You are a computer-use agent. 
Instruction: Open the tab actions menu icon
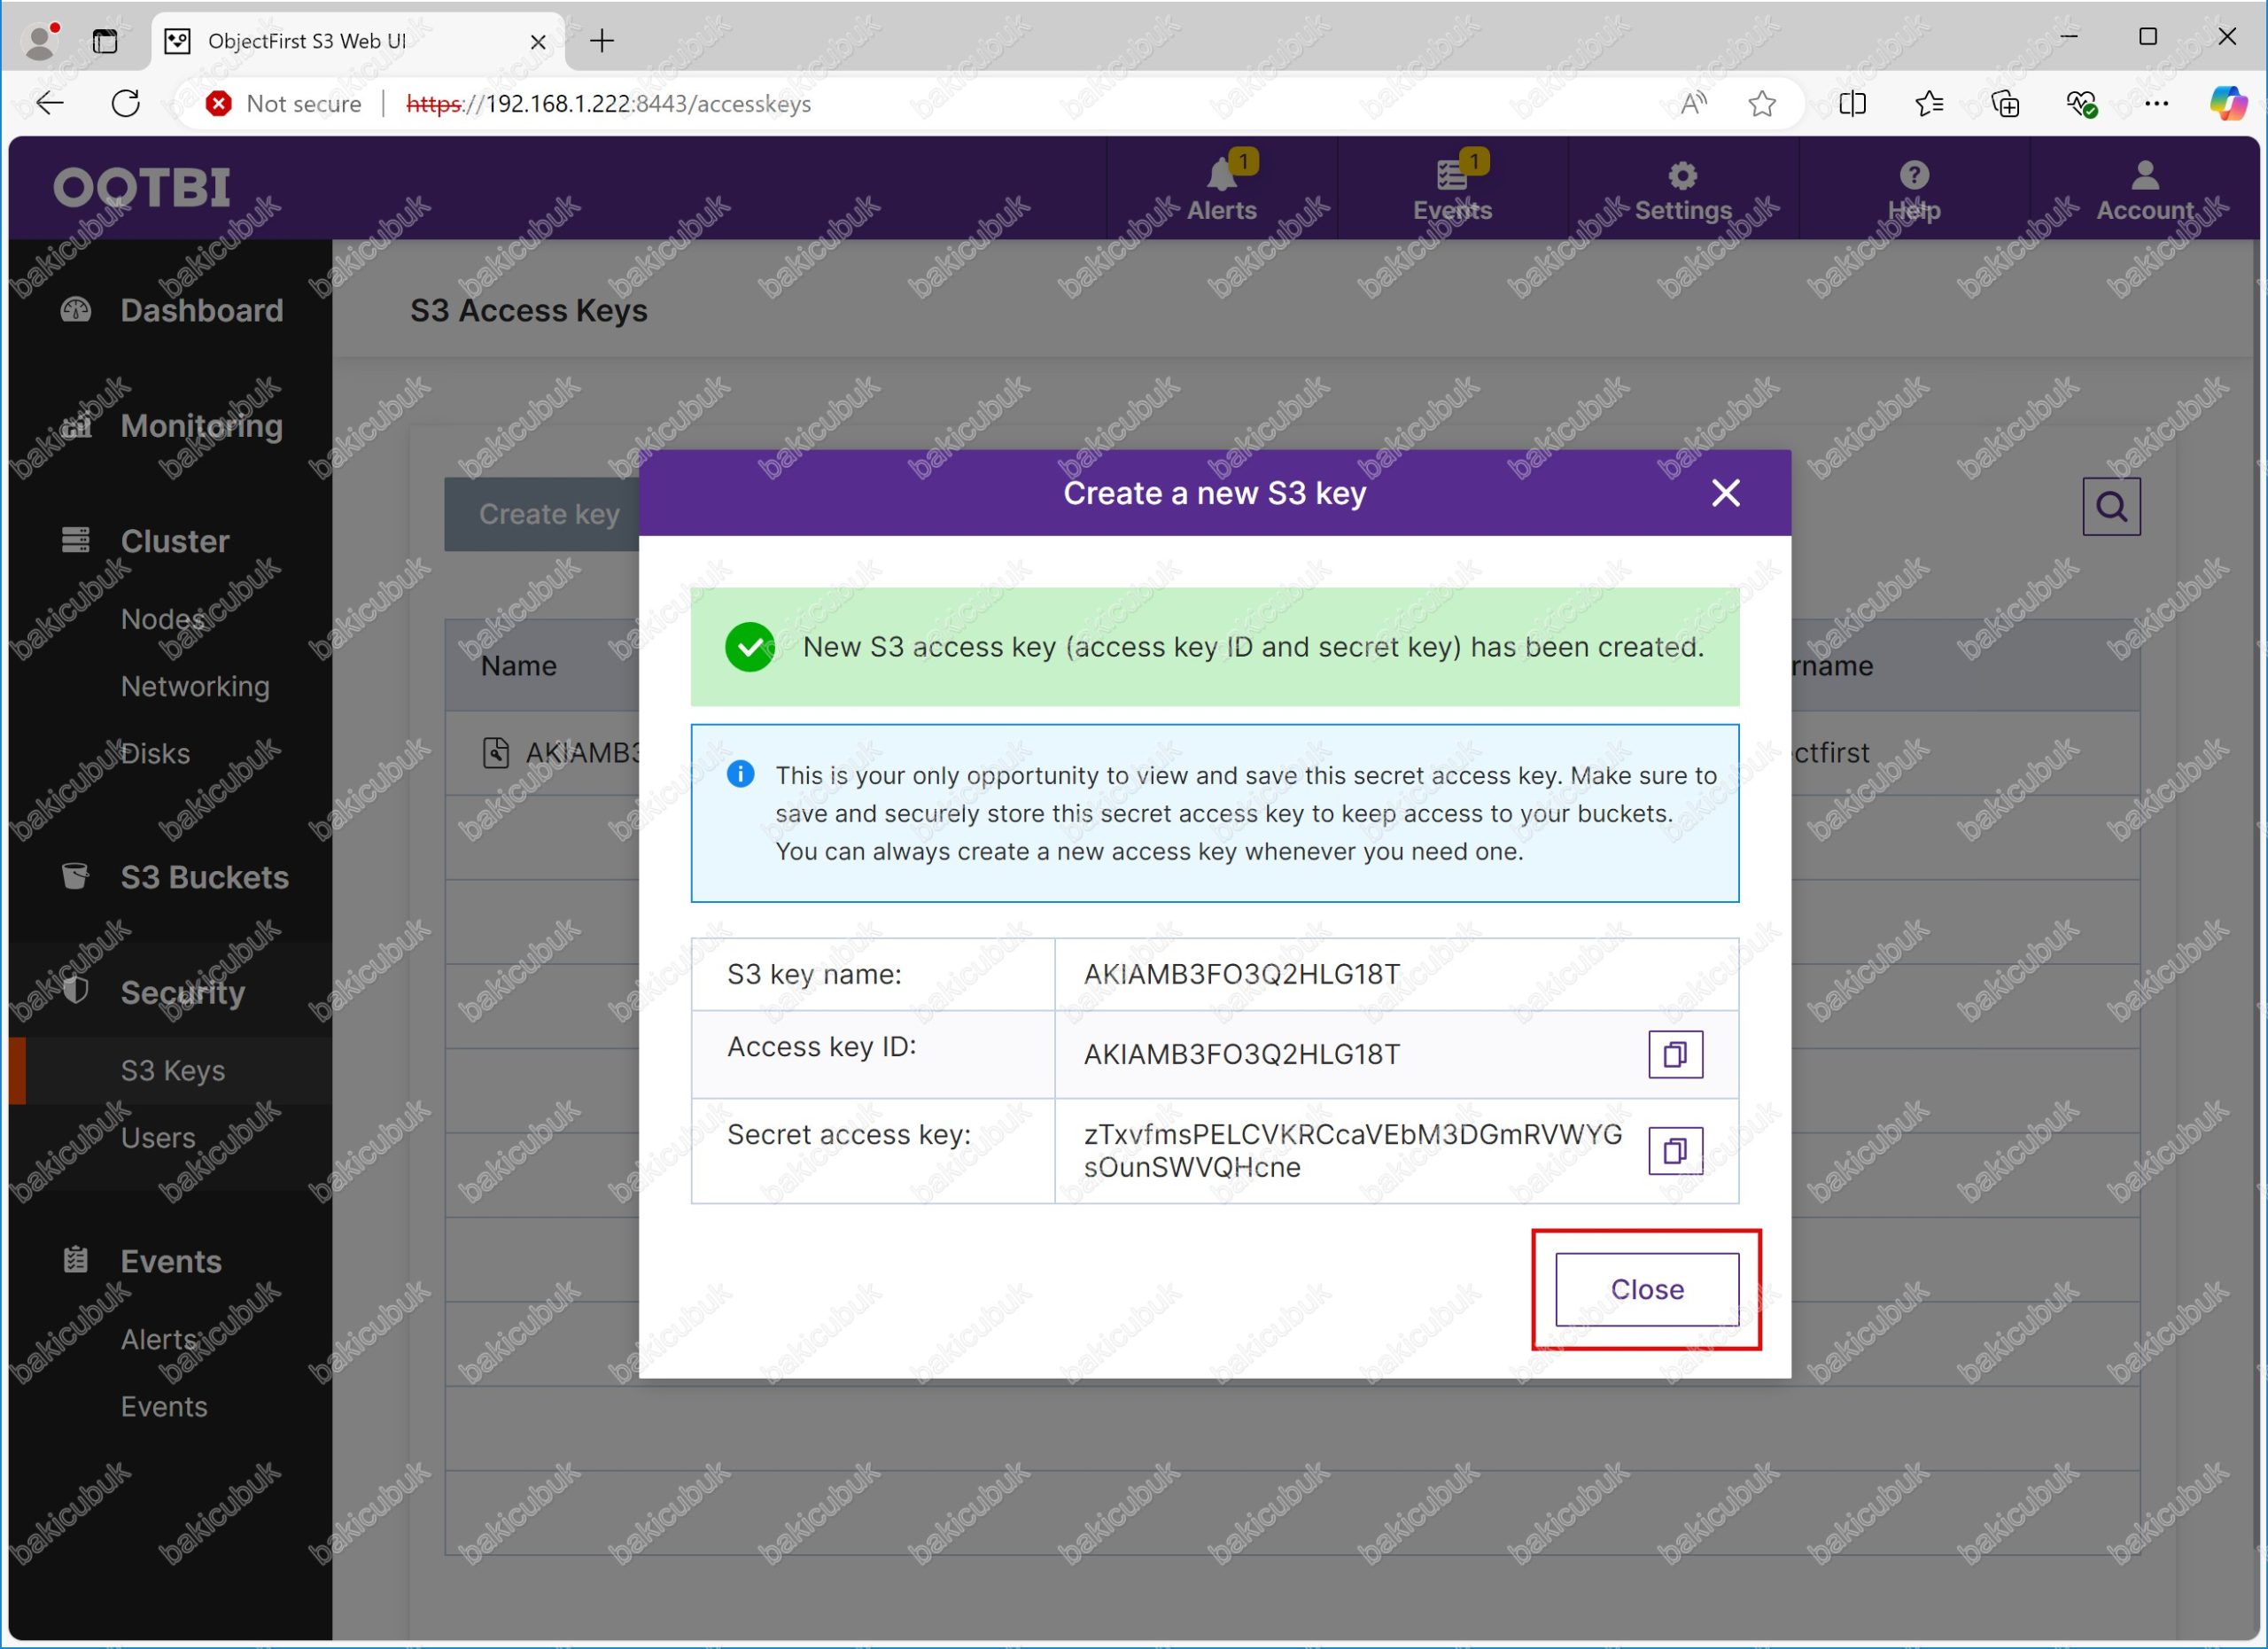point(105,41)
